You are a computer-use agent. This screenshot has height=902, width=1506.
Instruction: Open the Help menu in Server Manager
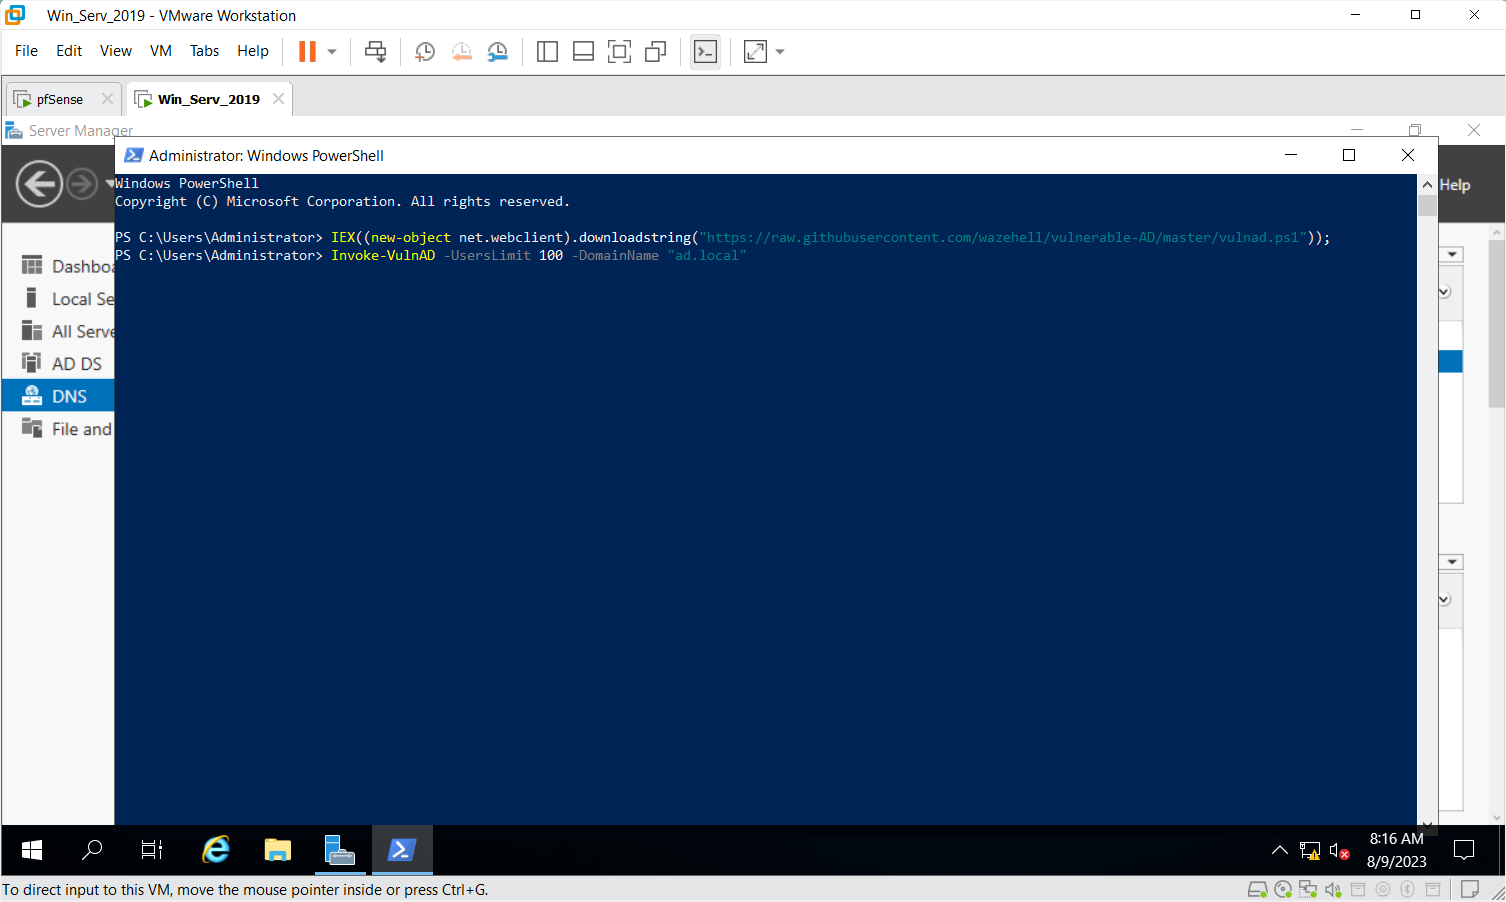coord(1455,185)
